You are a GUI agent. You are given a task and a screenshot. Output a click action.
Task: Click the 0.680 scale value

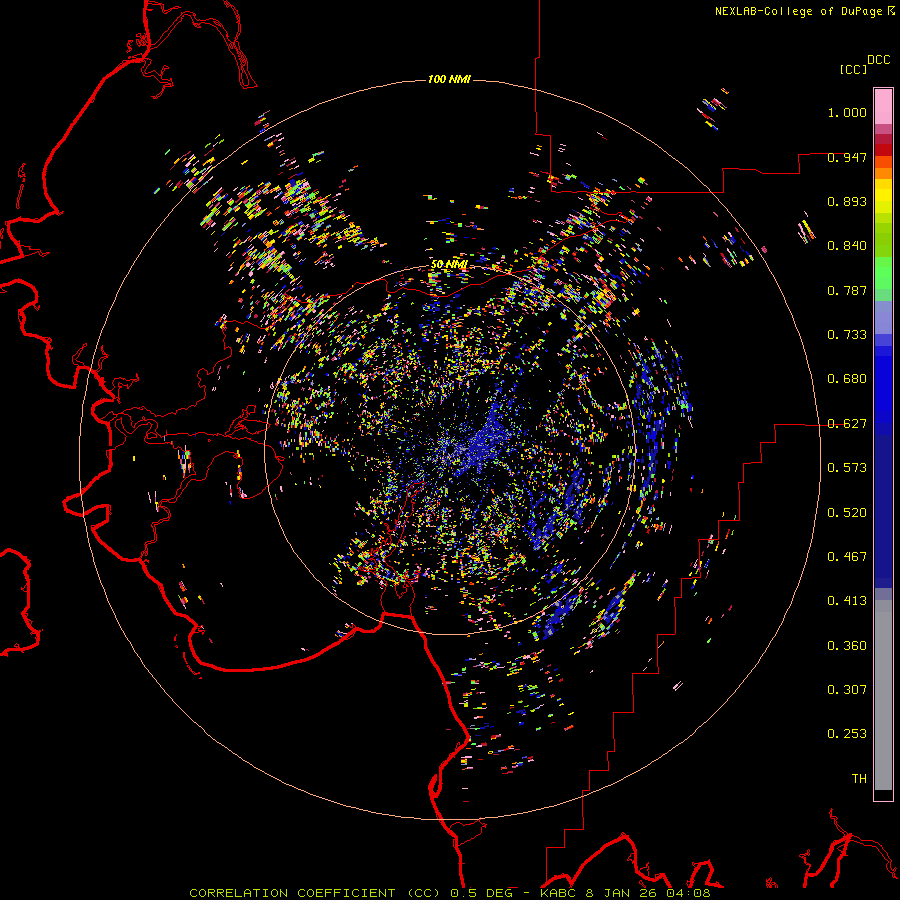[x=847, y=379]
